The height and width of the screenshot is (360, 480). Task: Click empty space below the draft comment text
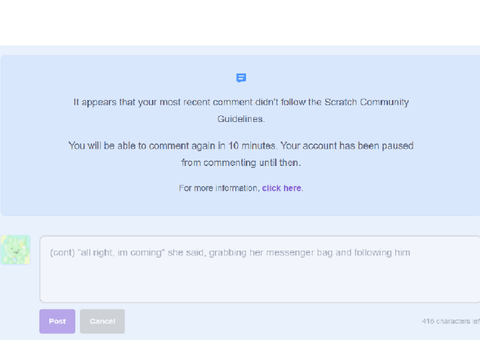[x=260, y=283]
